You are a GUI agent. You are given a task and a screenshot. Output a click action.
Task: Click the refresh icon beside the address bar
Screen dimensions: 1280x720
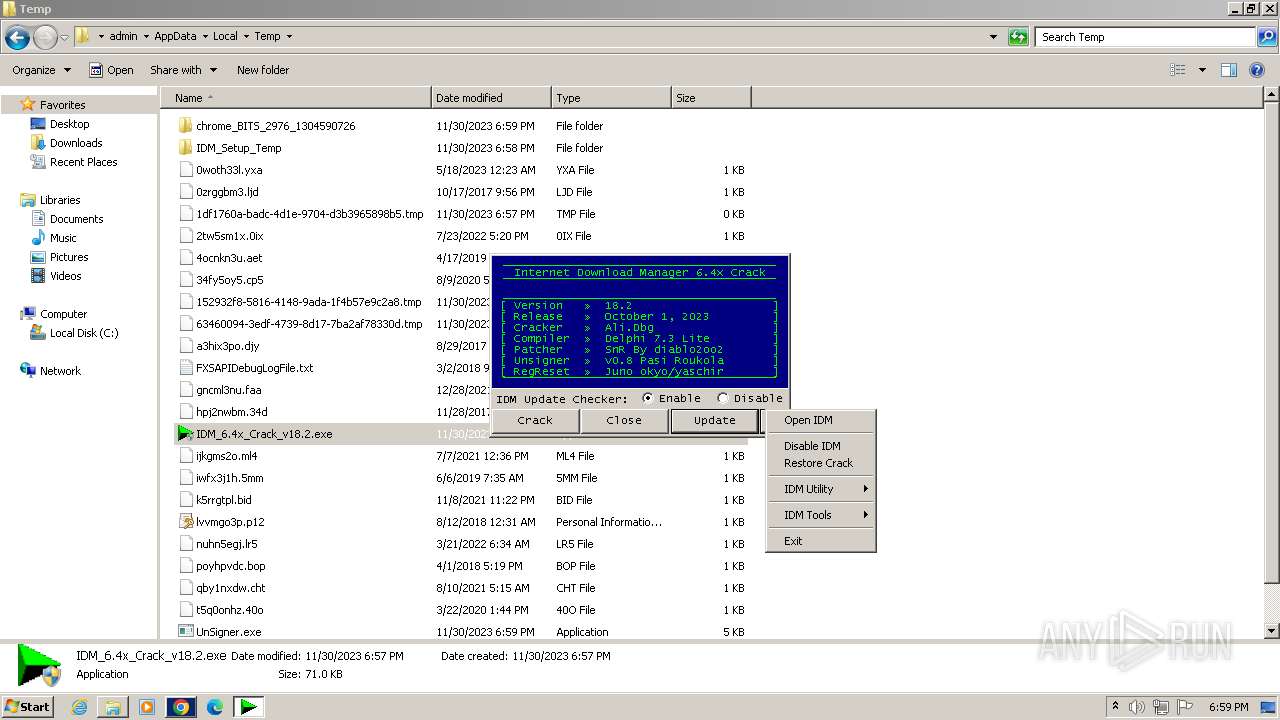pos(1018,37)
